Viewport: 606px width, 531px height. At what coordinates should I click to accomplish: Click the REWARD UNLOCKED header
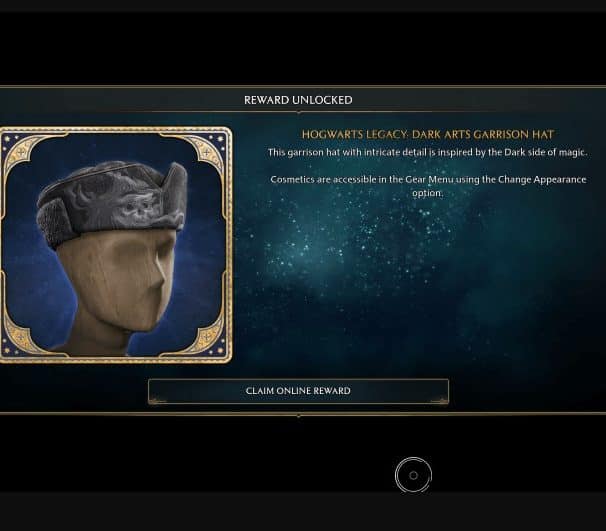click(x=298, y=100)
